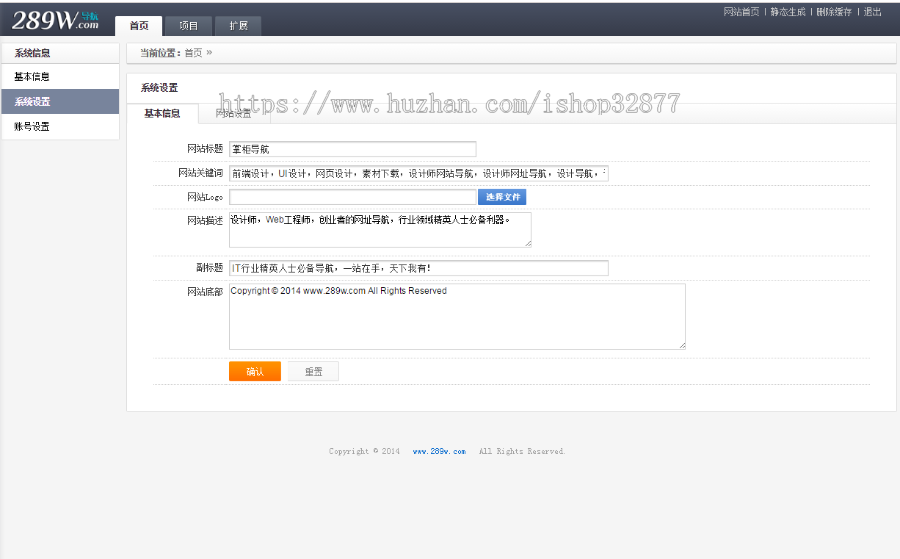Focus the 网站标题 input field
Screen dimensions: 900x559
(x=352, y=149)
